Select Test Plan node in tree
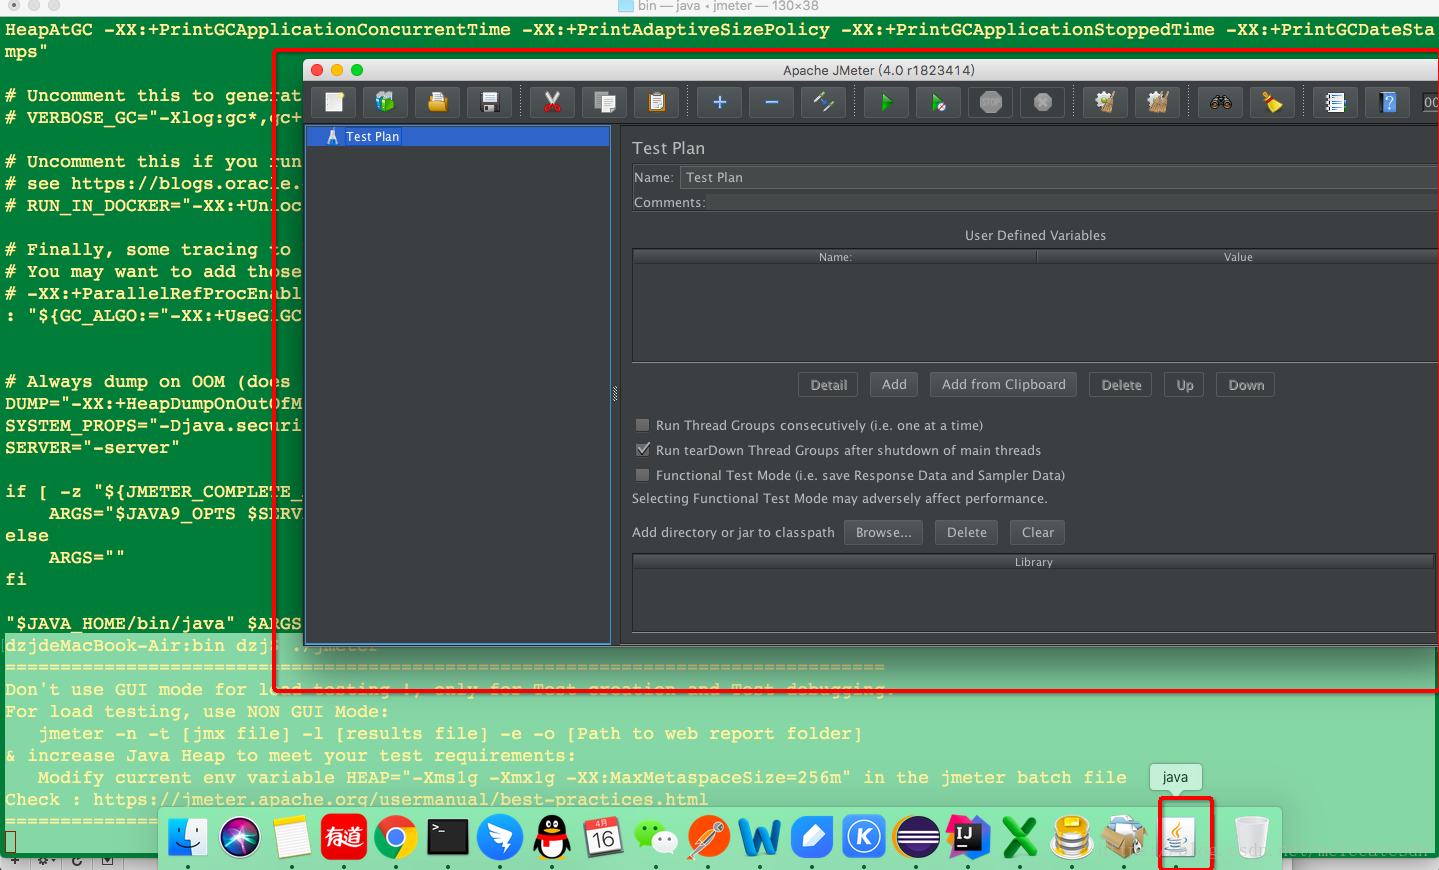The height and width of the screenshot is (870, 1439). pos(458,137)
